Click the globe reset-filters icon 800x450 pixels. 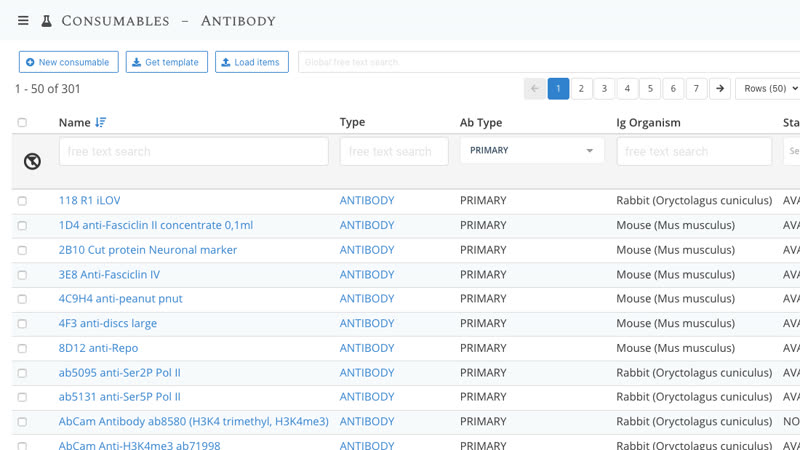[32, 161]
